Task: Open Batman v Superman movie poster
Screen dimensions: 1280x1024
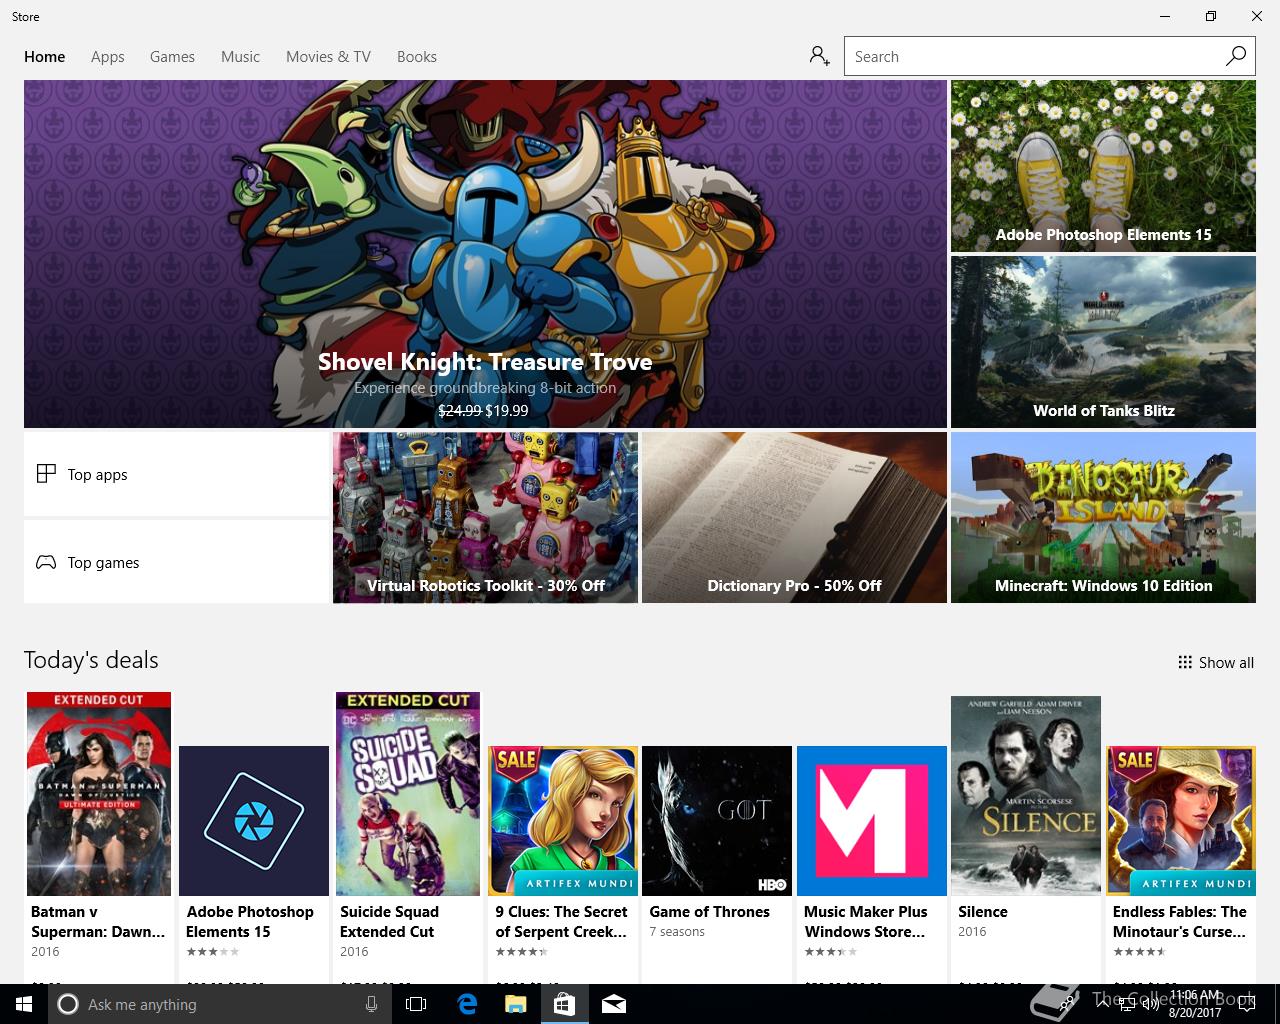Action: (x=99, y=794)
